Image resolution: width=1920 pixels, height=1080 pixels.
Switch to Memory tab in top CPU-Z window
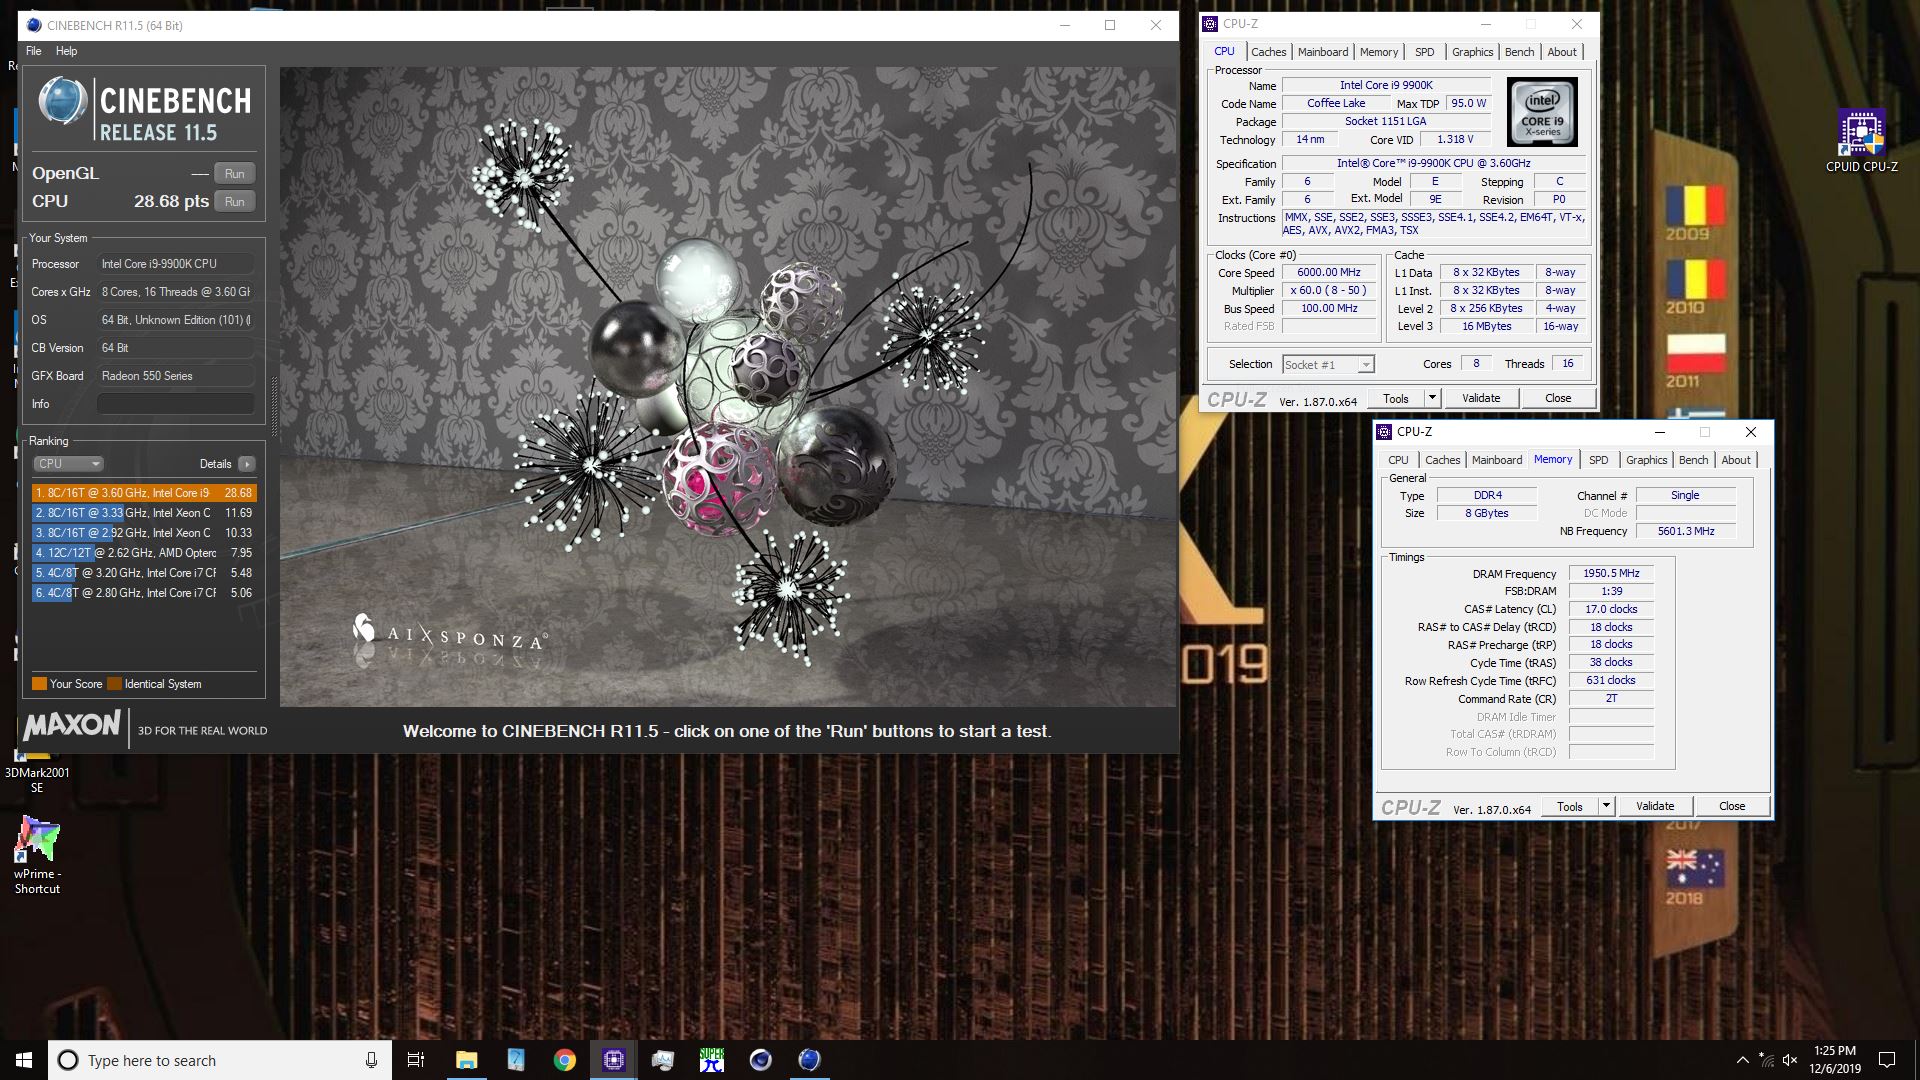tap(1378, 52)
